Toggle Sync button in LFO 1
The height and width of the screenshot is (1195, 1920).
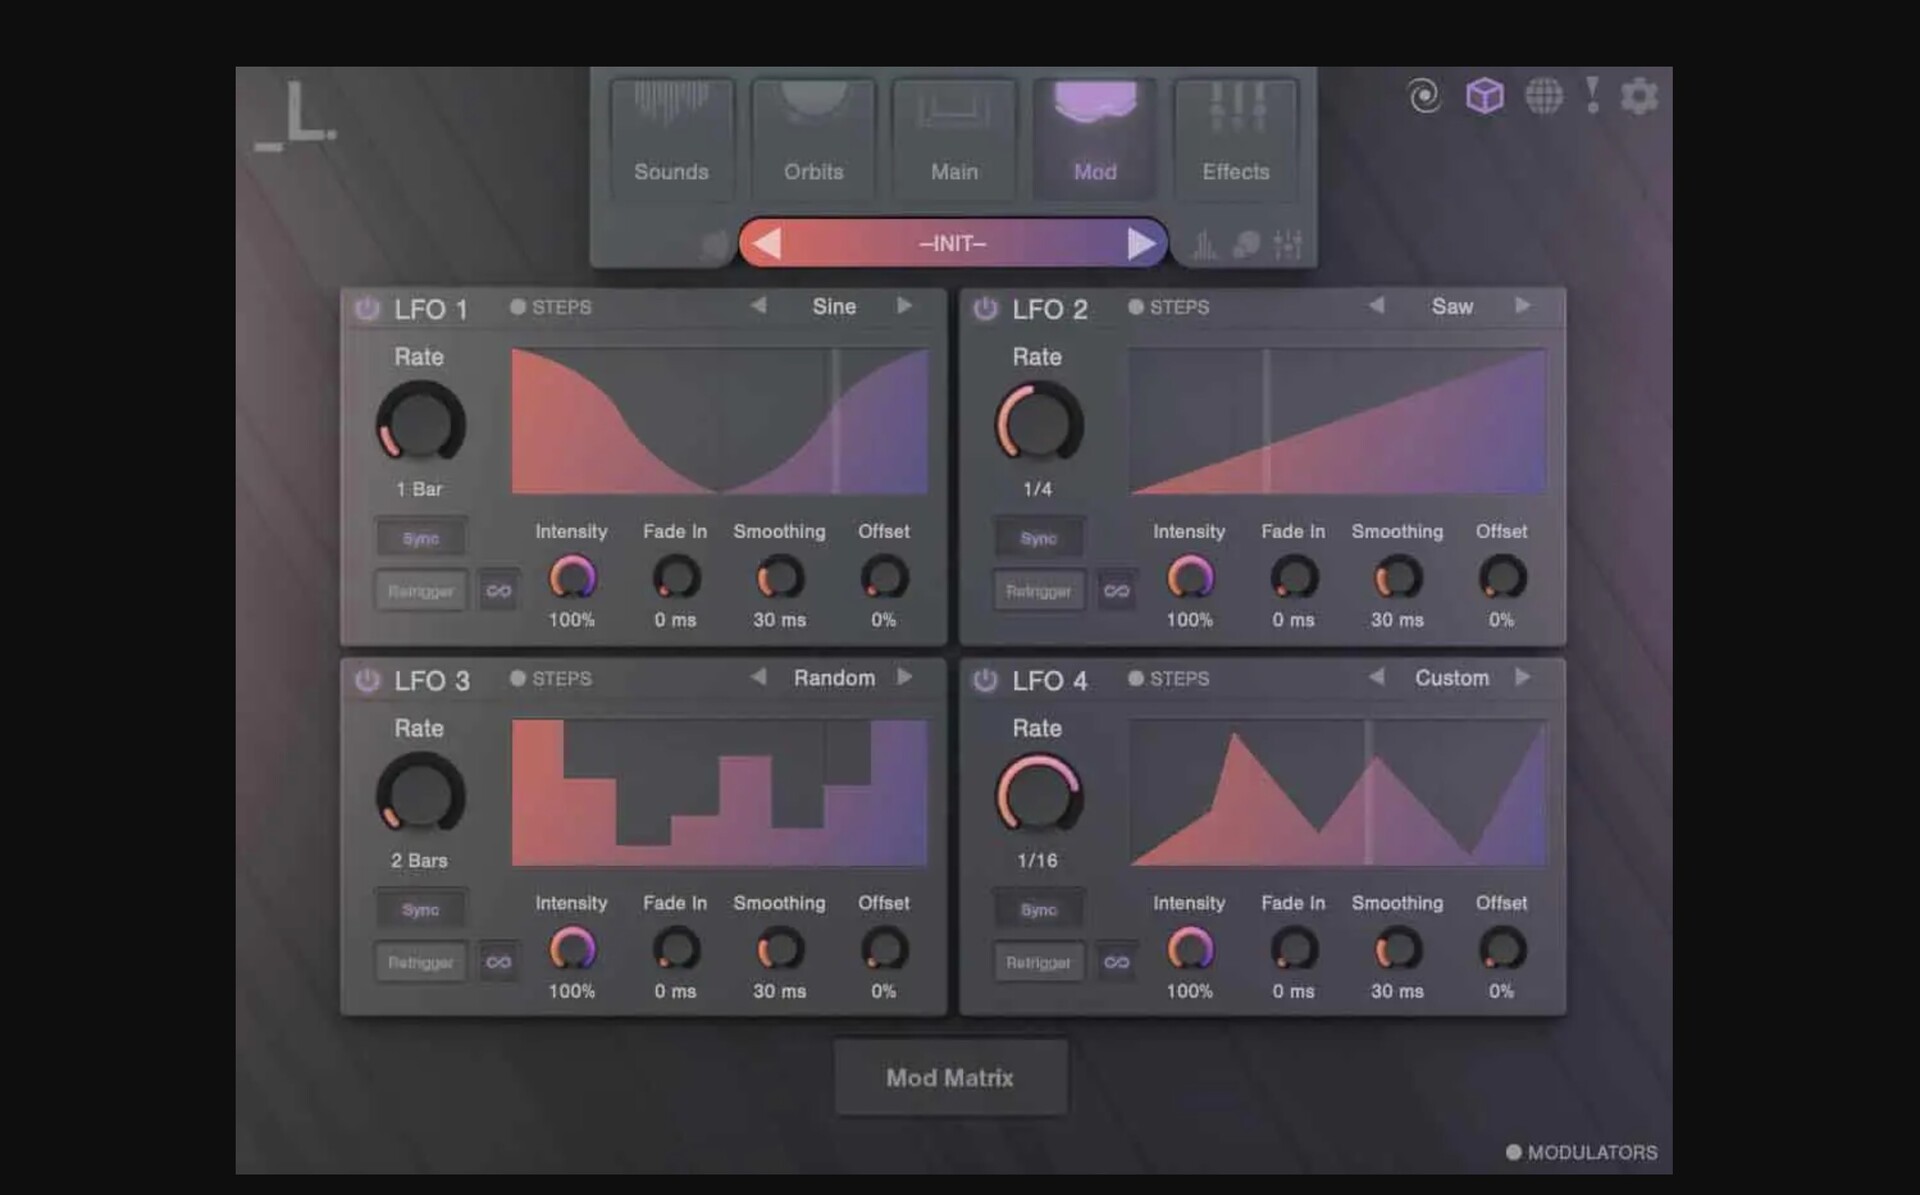pyautogui.click(x=421, y=538)
